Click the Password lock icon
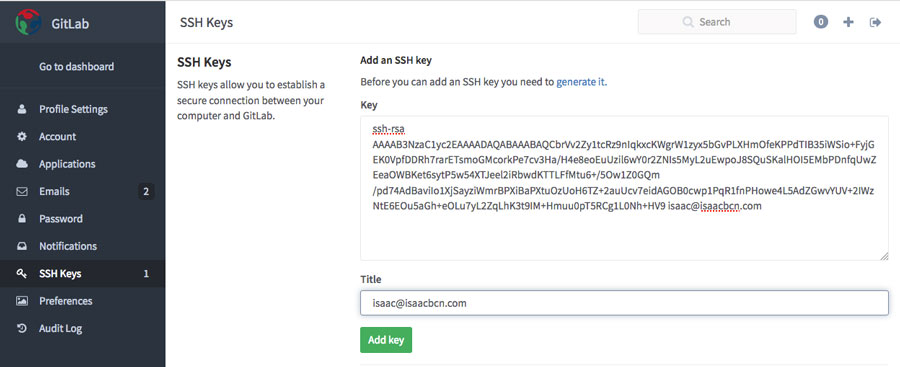This screenshot has width=900, height=367. click(22, 219)
